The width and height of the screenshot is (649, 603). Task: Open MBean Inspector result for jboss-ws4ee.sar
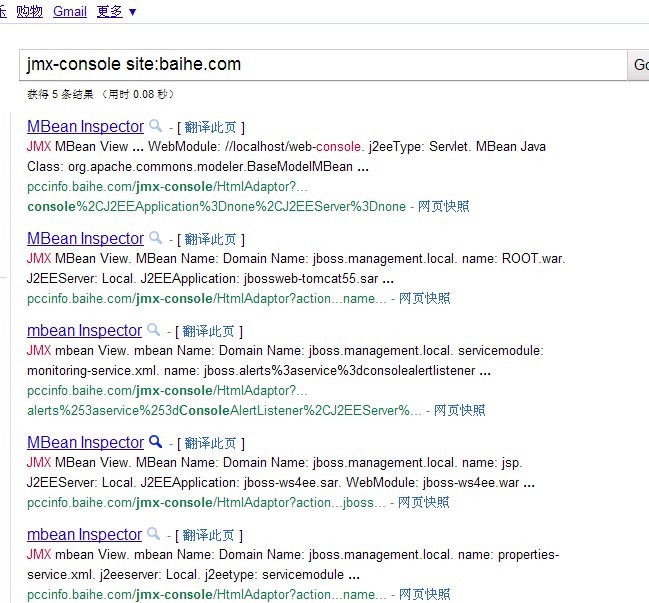tap(85, 443)
